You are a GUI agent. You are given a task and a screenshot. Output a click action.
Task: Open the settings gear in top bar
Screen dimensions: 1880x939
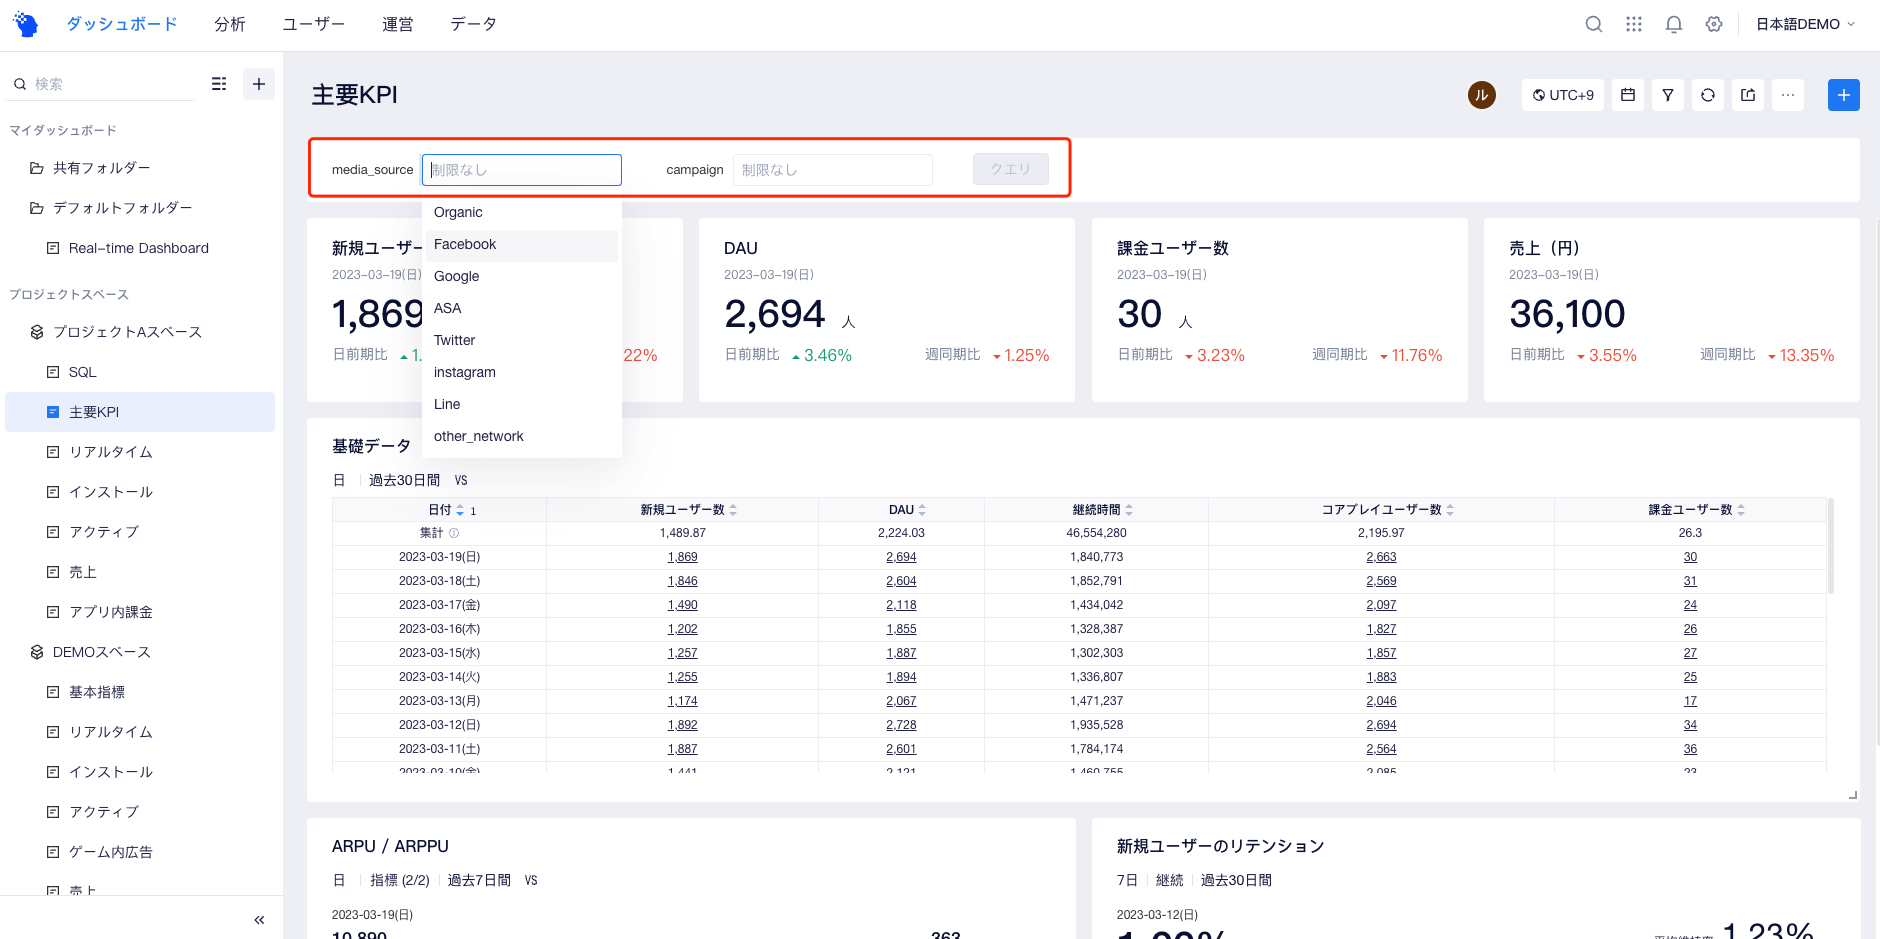[x=1714, y=24]
